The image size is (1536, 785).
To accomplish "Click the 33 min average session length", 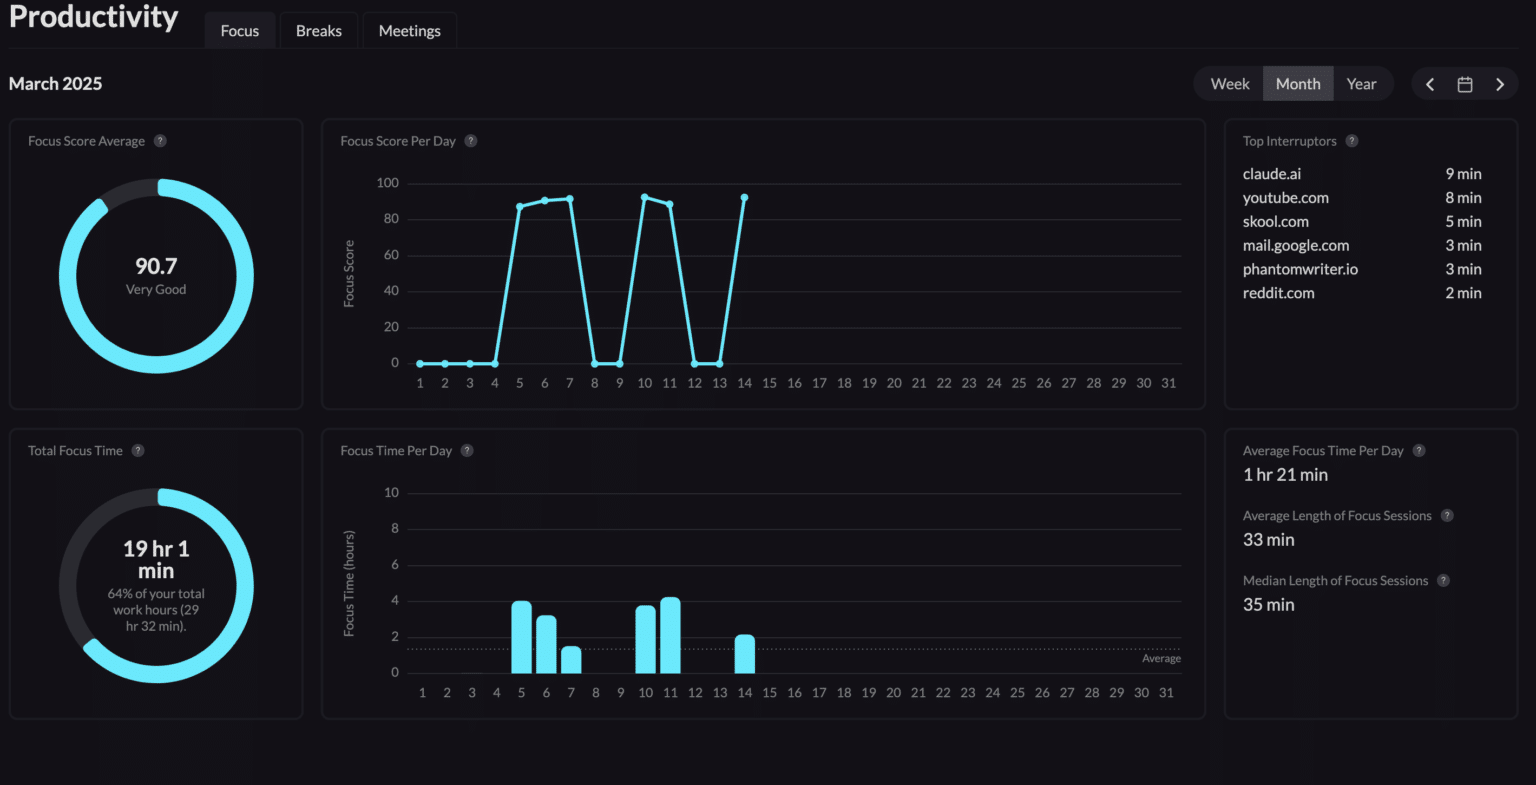I will (1269, 540).
